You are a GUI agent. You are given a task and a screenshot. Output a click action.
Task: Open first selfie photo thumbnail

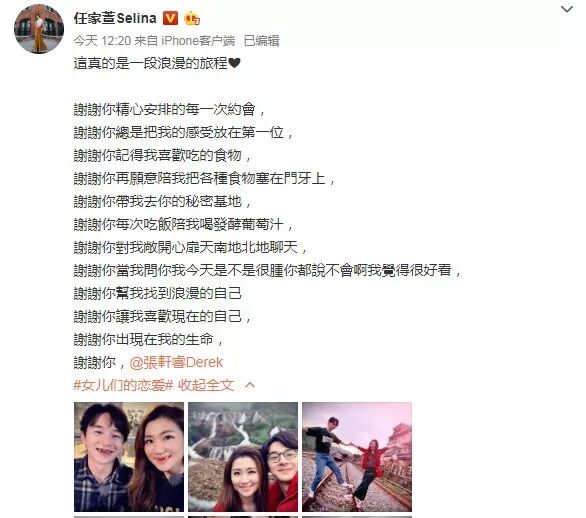pyautogui.click(x=129, y=457)
